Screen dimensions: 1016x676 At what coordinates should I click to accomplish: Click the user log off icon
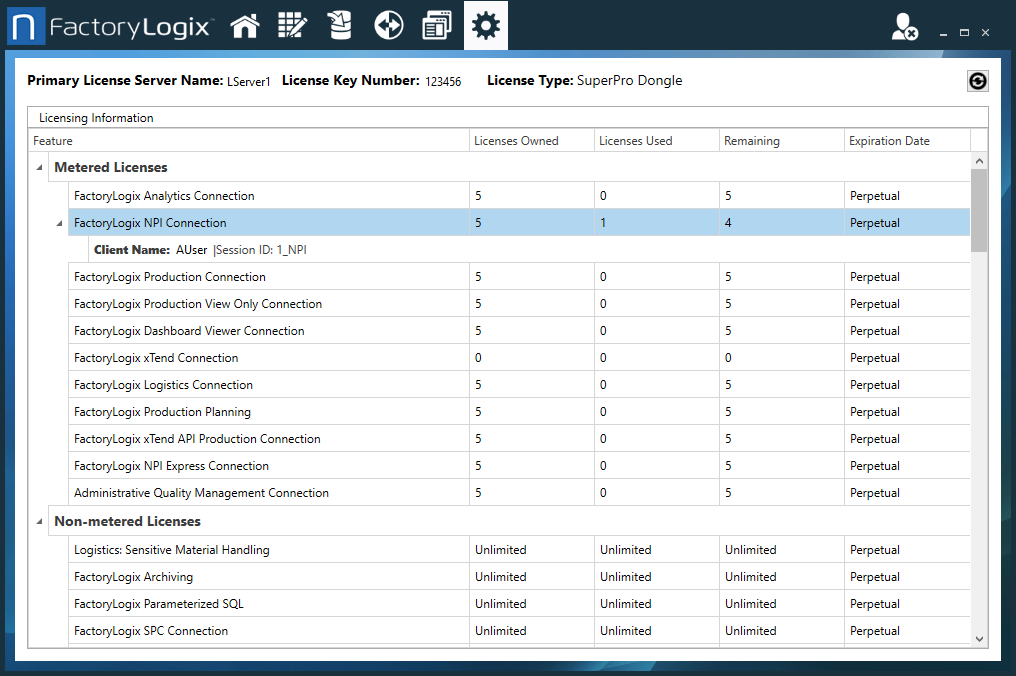coord(904,29)
